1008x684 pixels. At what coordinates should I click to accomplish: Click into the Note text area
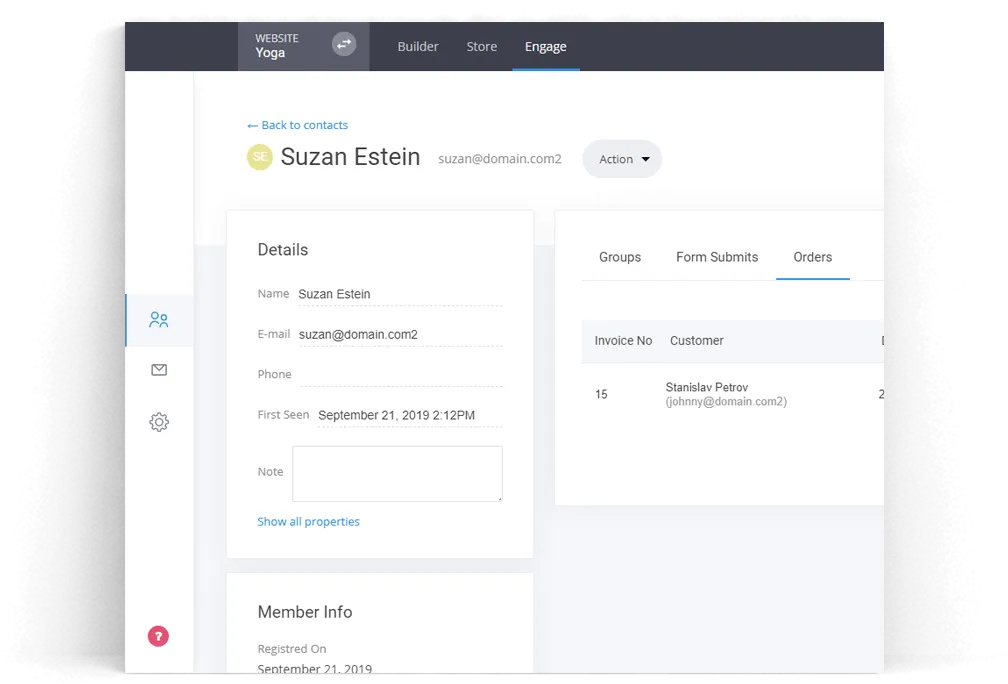[x=397, y=474]
